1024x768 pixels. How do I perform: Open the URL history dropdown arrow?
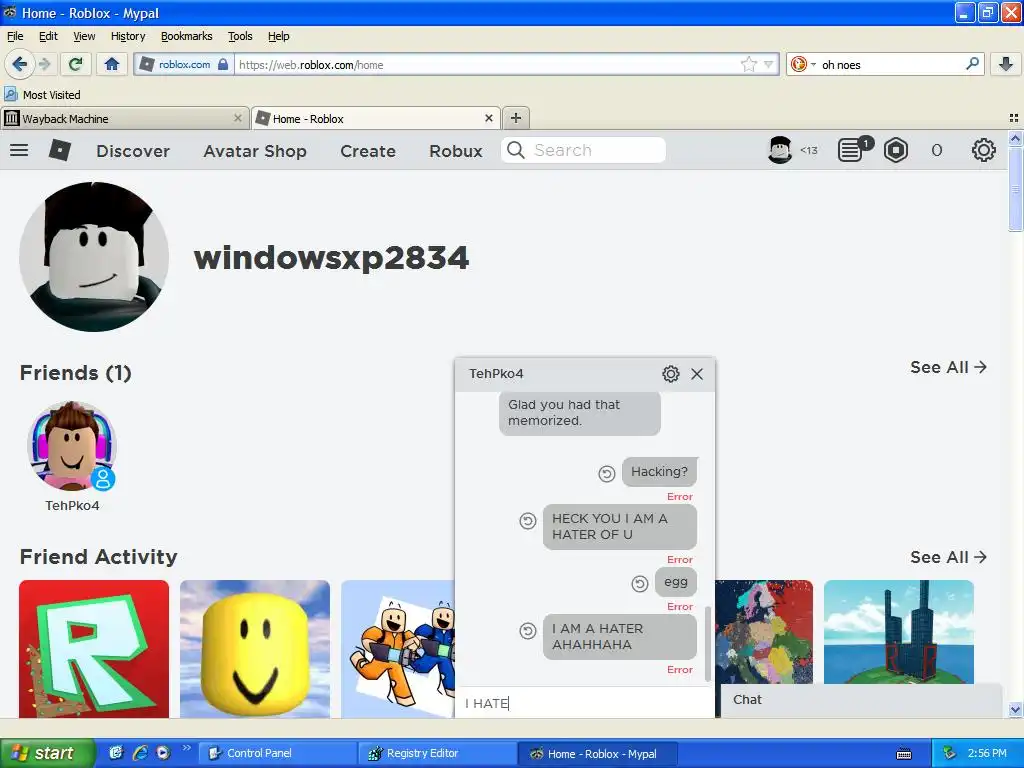tap(769, 64)
